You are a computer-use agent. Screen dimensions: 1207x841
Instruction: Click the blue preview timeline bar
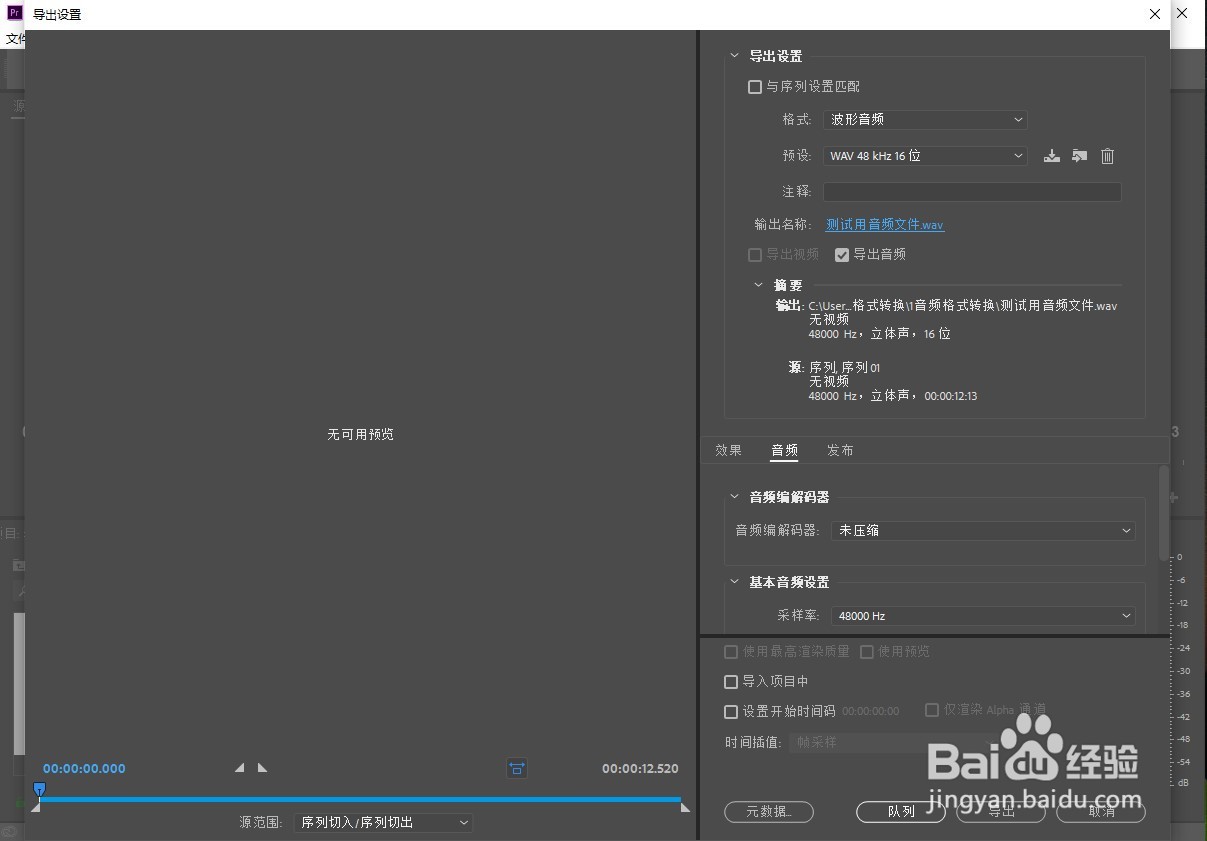360,800
